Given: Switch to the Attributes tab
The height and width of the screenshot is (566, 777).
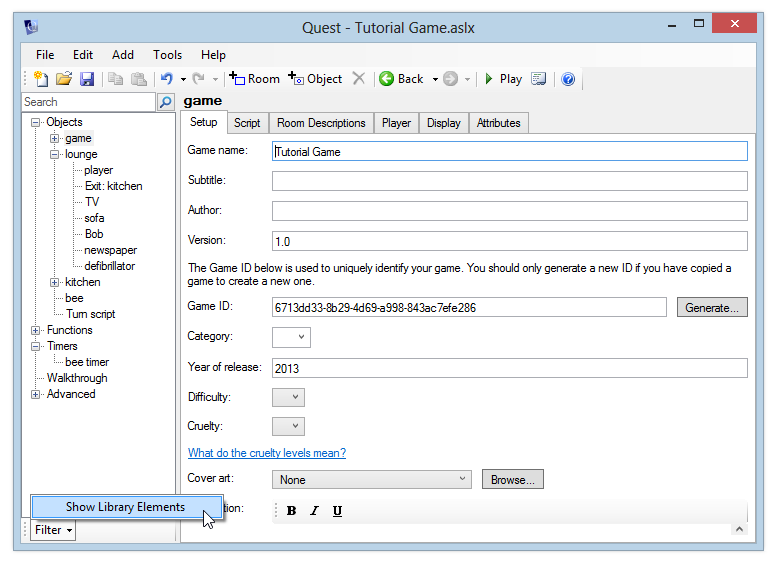Looking at the screenshot, I should tap(499, 123).
